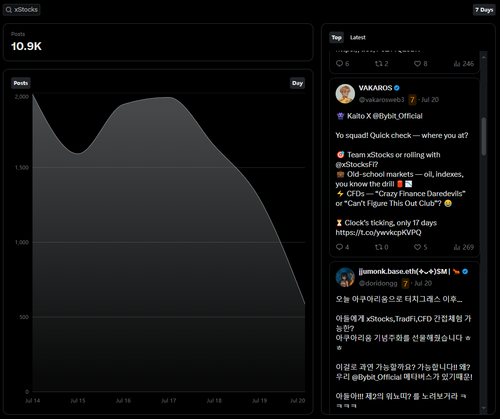Like VAKAROS post showing 5 likes
Screen dimensions: 500x419
pyautogui.click(x=417, y=247)
